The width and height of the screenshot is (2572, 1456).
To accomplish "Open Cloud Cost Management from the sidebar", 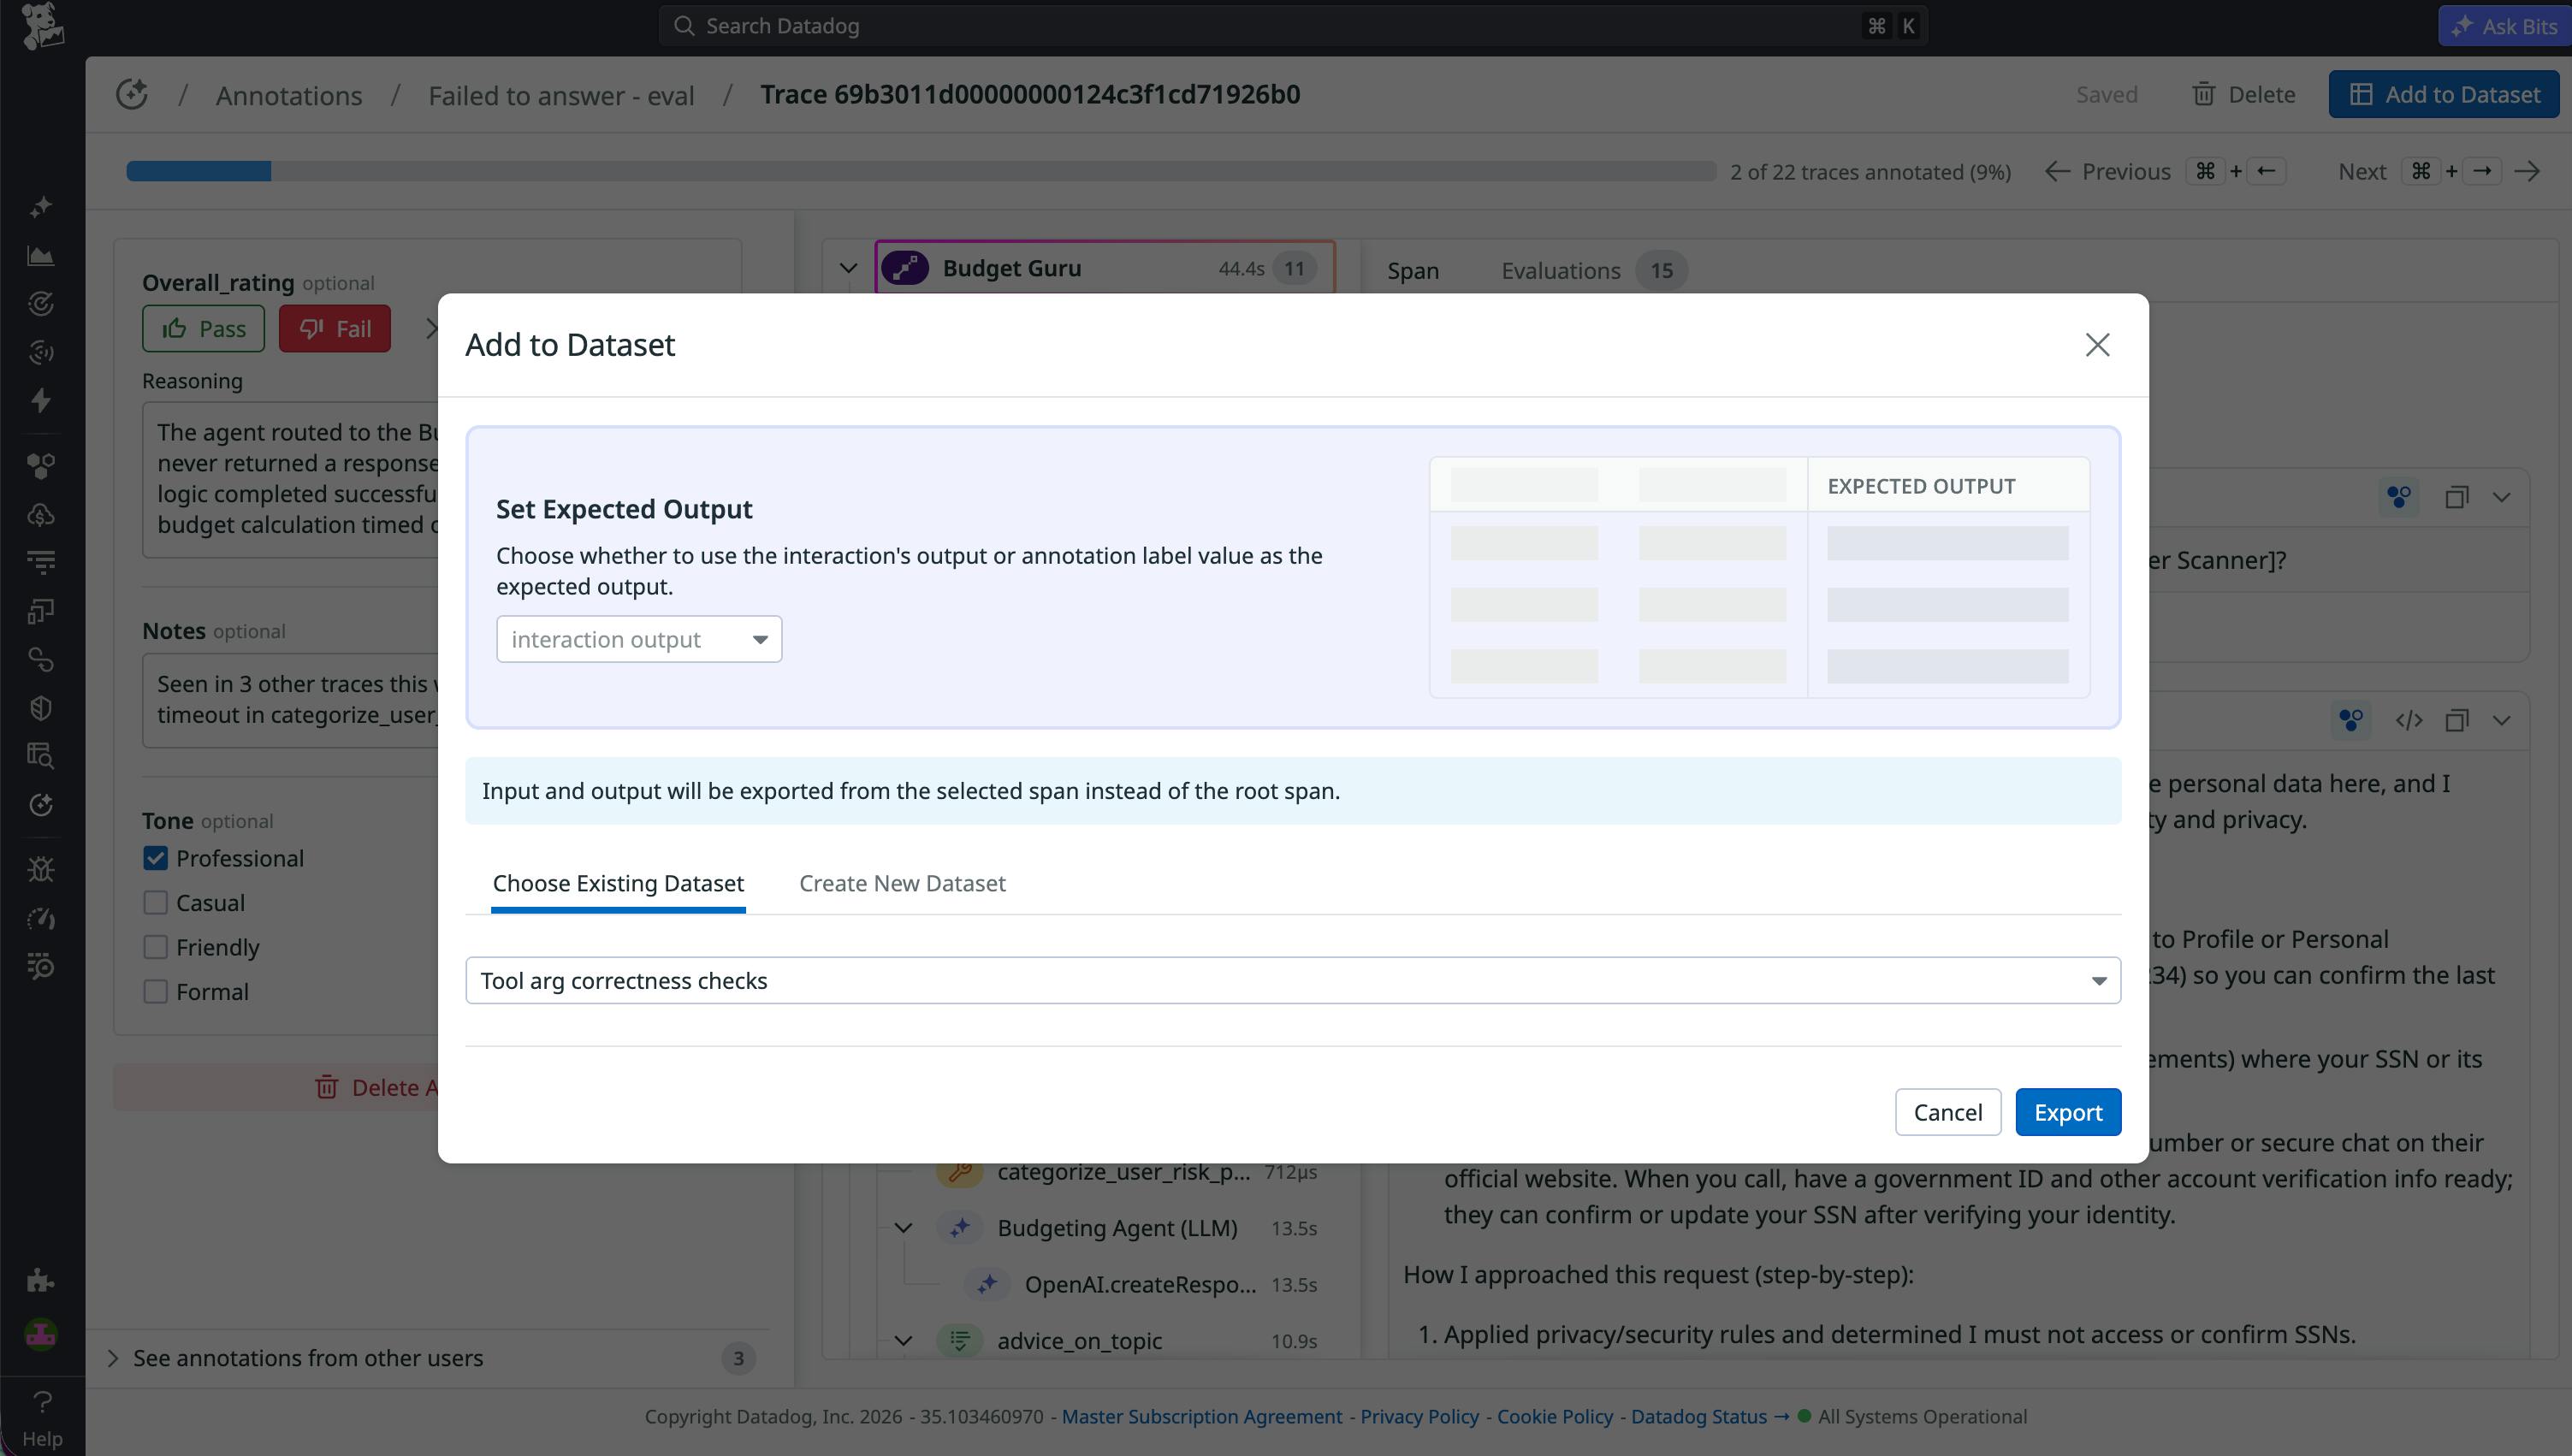I will tap(41, 514).
